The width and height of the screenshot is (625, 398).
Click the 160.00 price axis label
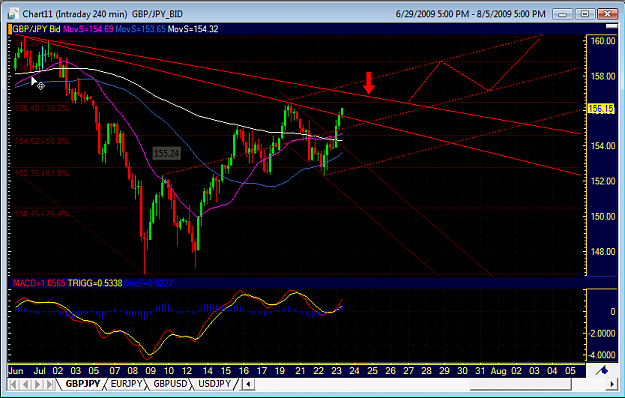click(603, 41)
